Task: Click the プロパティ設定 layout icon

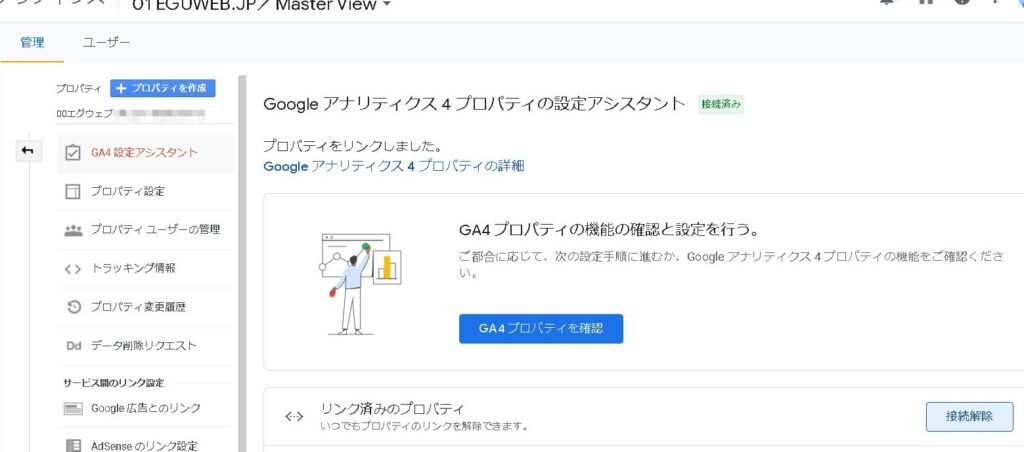Action: (x=73, y=191)
